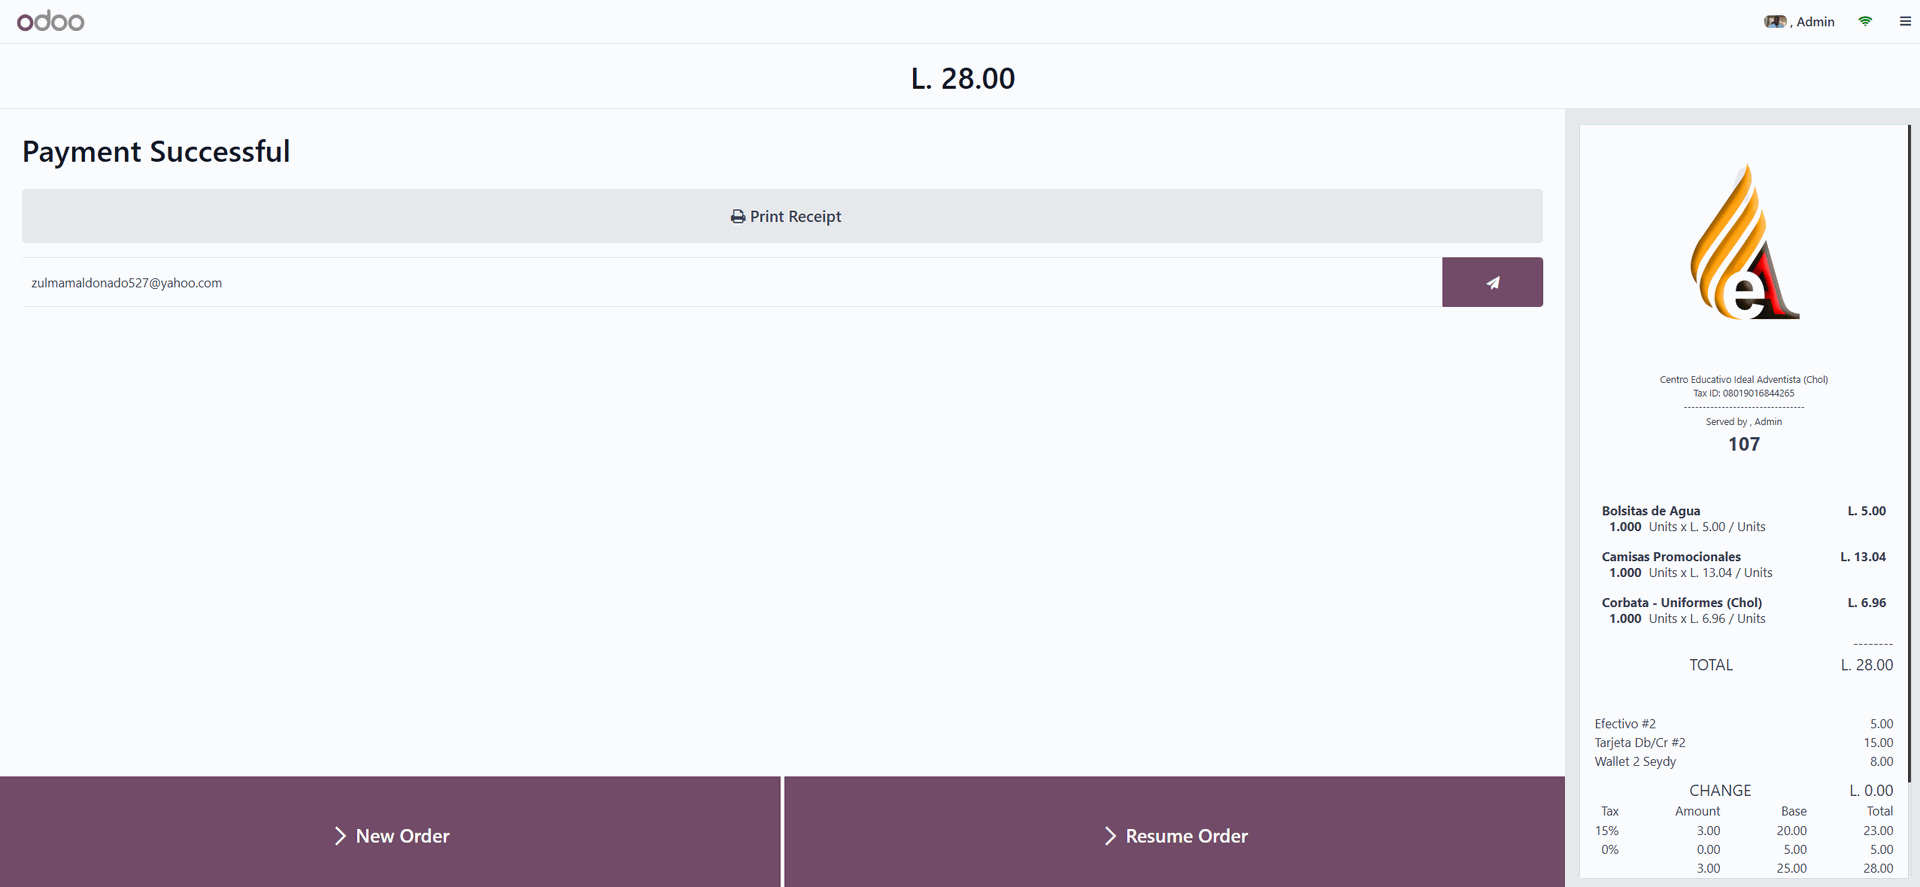The height and width of the screenshot is (887, 1920).
Task: Click the chevron beside Resume Order
Action: 1110,836
